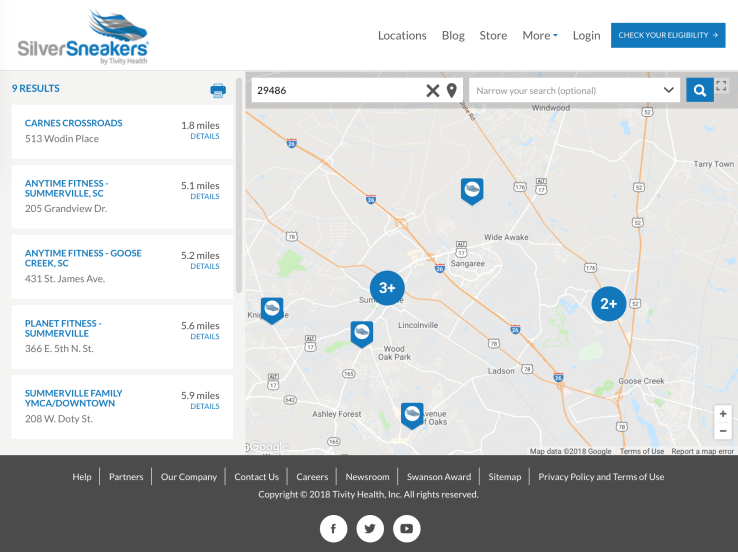Click the location pin icon in search box

[452, 91]
